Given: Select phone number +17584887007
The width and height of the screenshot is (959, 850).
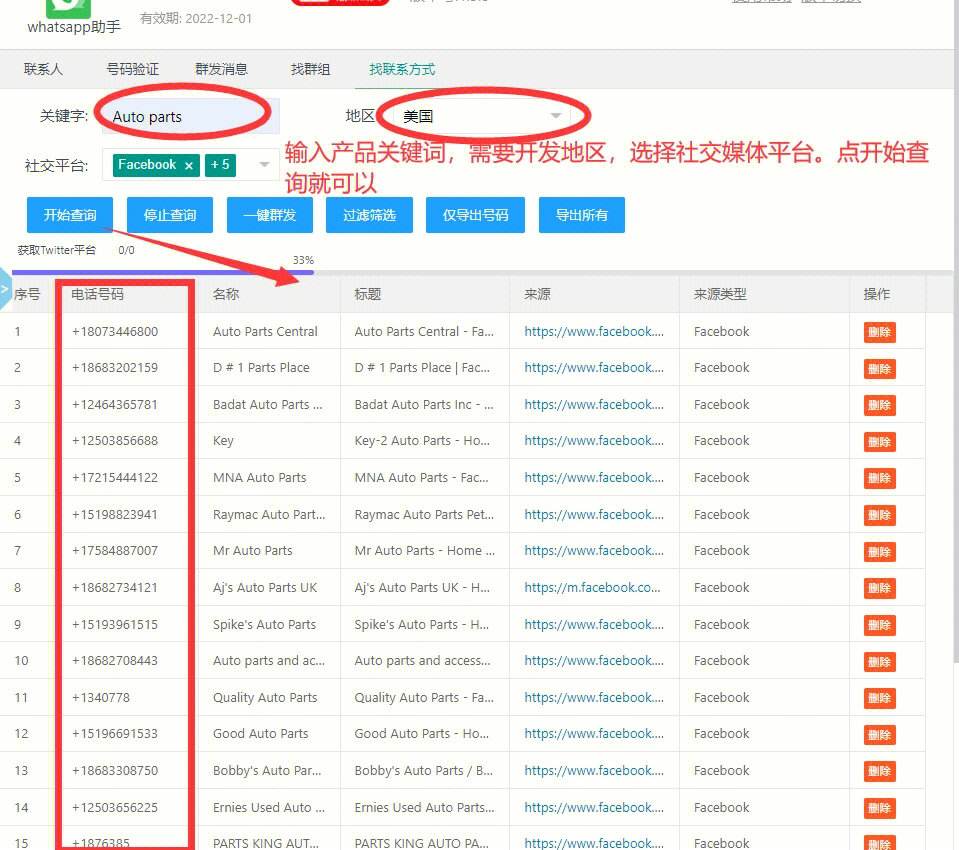Looking at the screenshot, I should click(x=115, y=550).
